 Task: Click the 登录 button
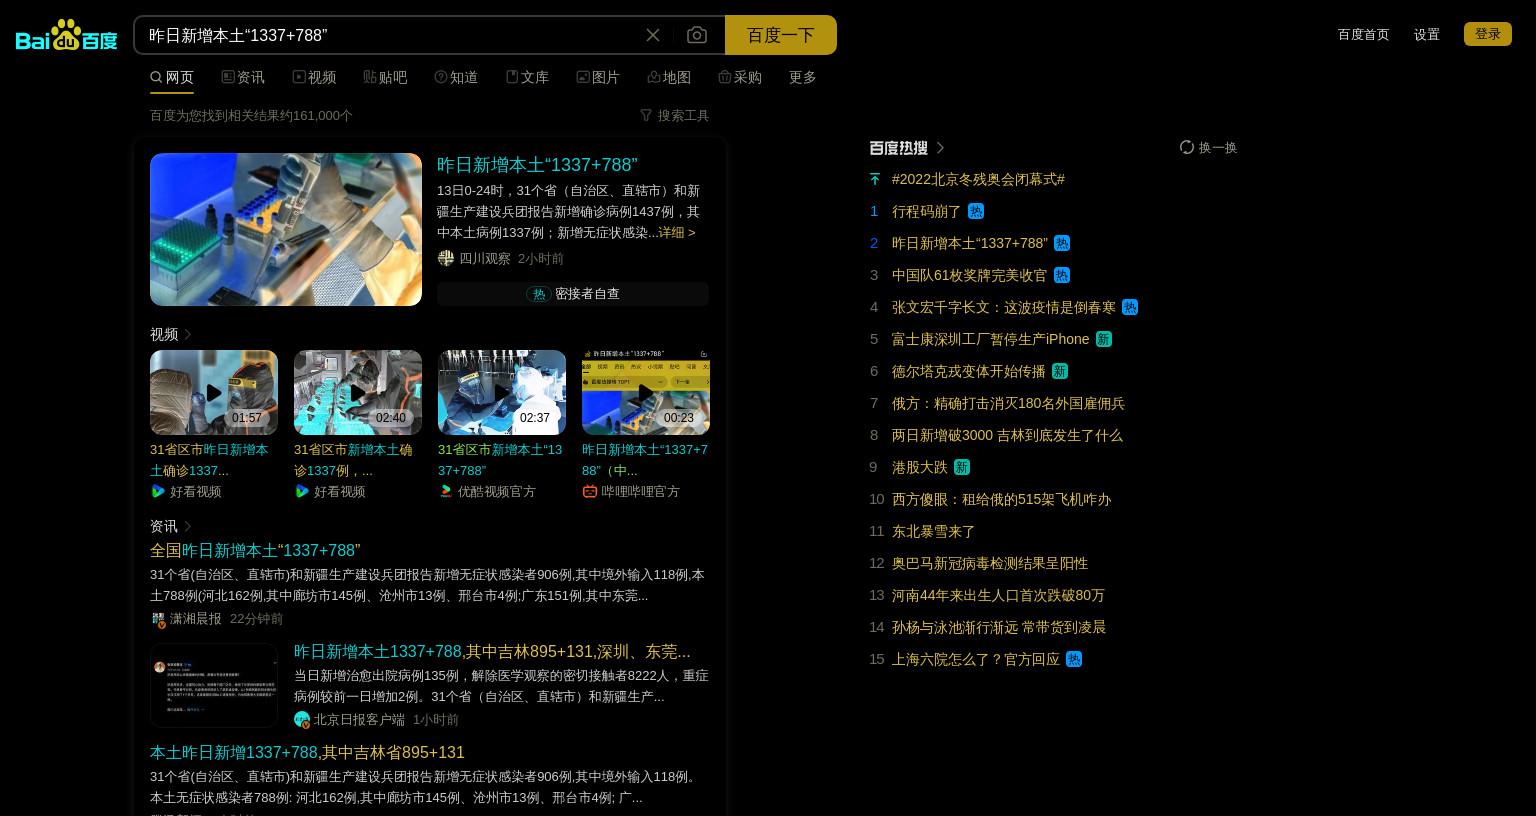(1488, 34)
